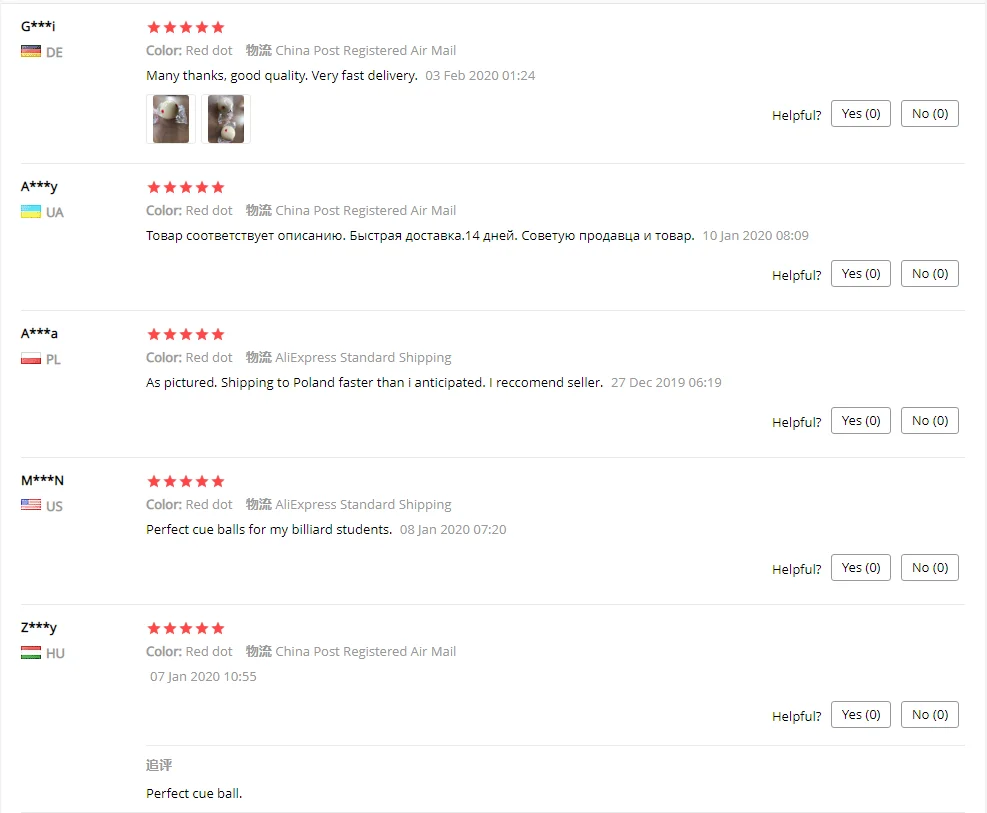This screenshot has height=813, width=987.
Task: Mark G***i's review helpful with Yes (0)
Action: pos(860,114)
